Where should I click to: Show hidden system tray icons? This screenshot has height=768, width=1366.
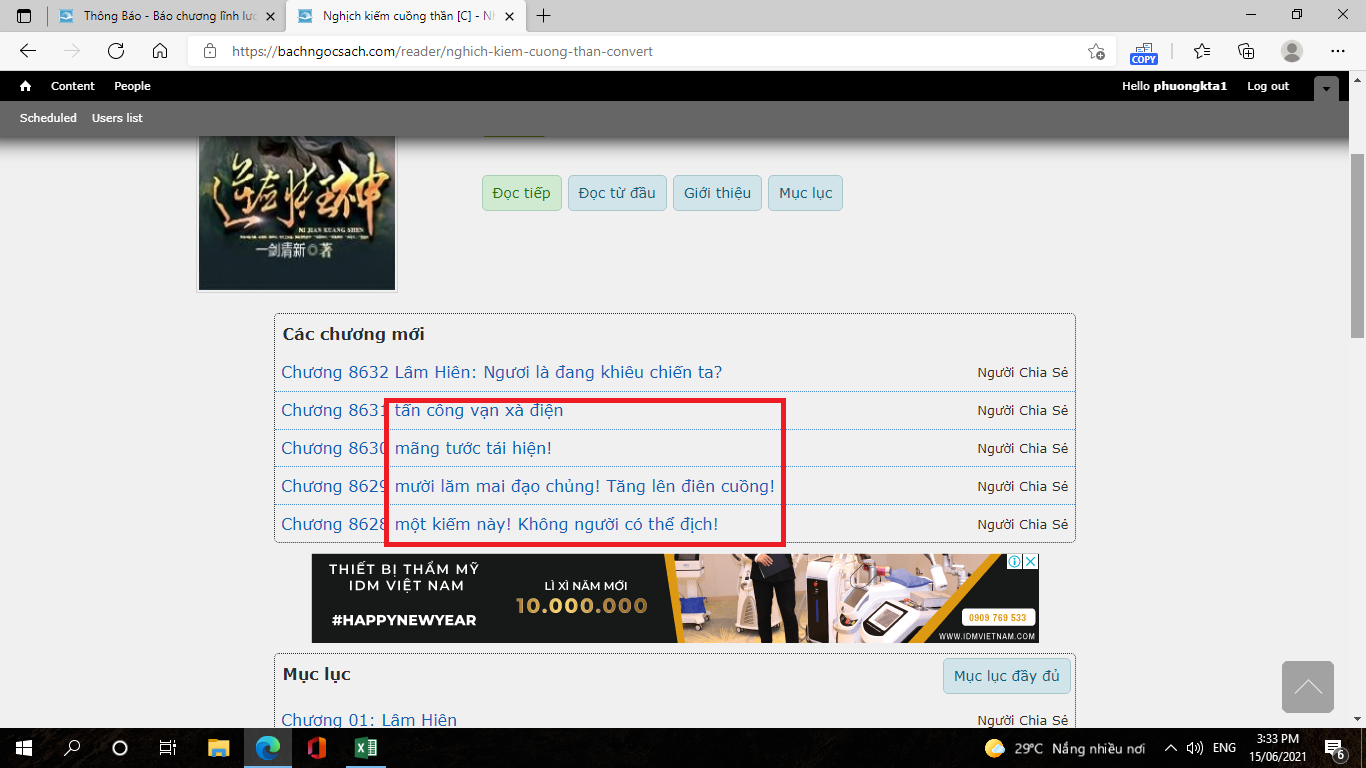(x=1170, y=748)
